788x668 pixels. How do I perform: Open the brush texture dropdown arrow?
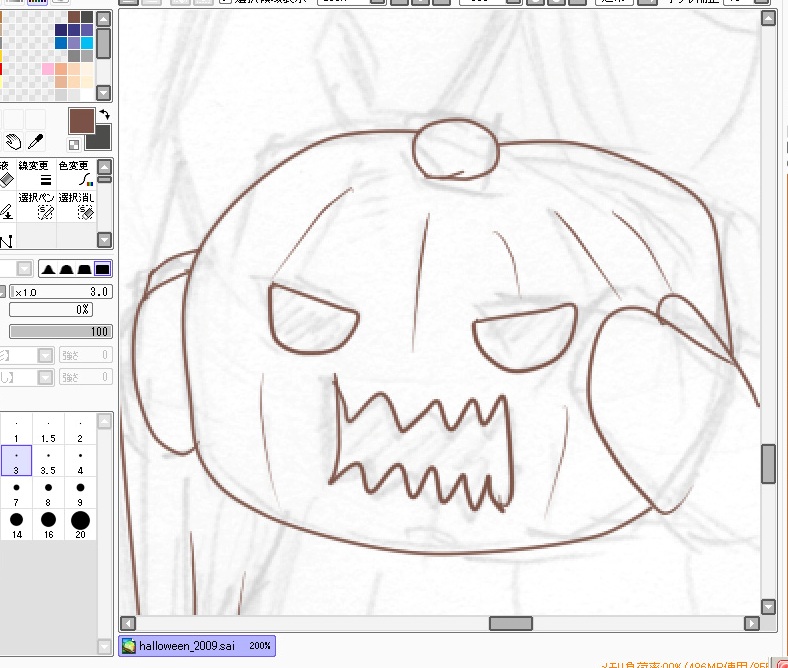tap(45, 377)
